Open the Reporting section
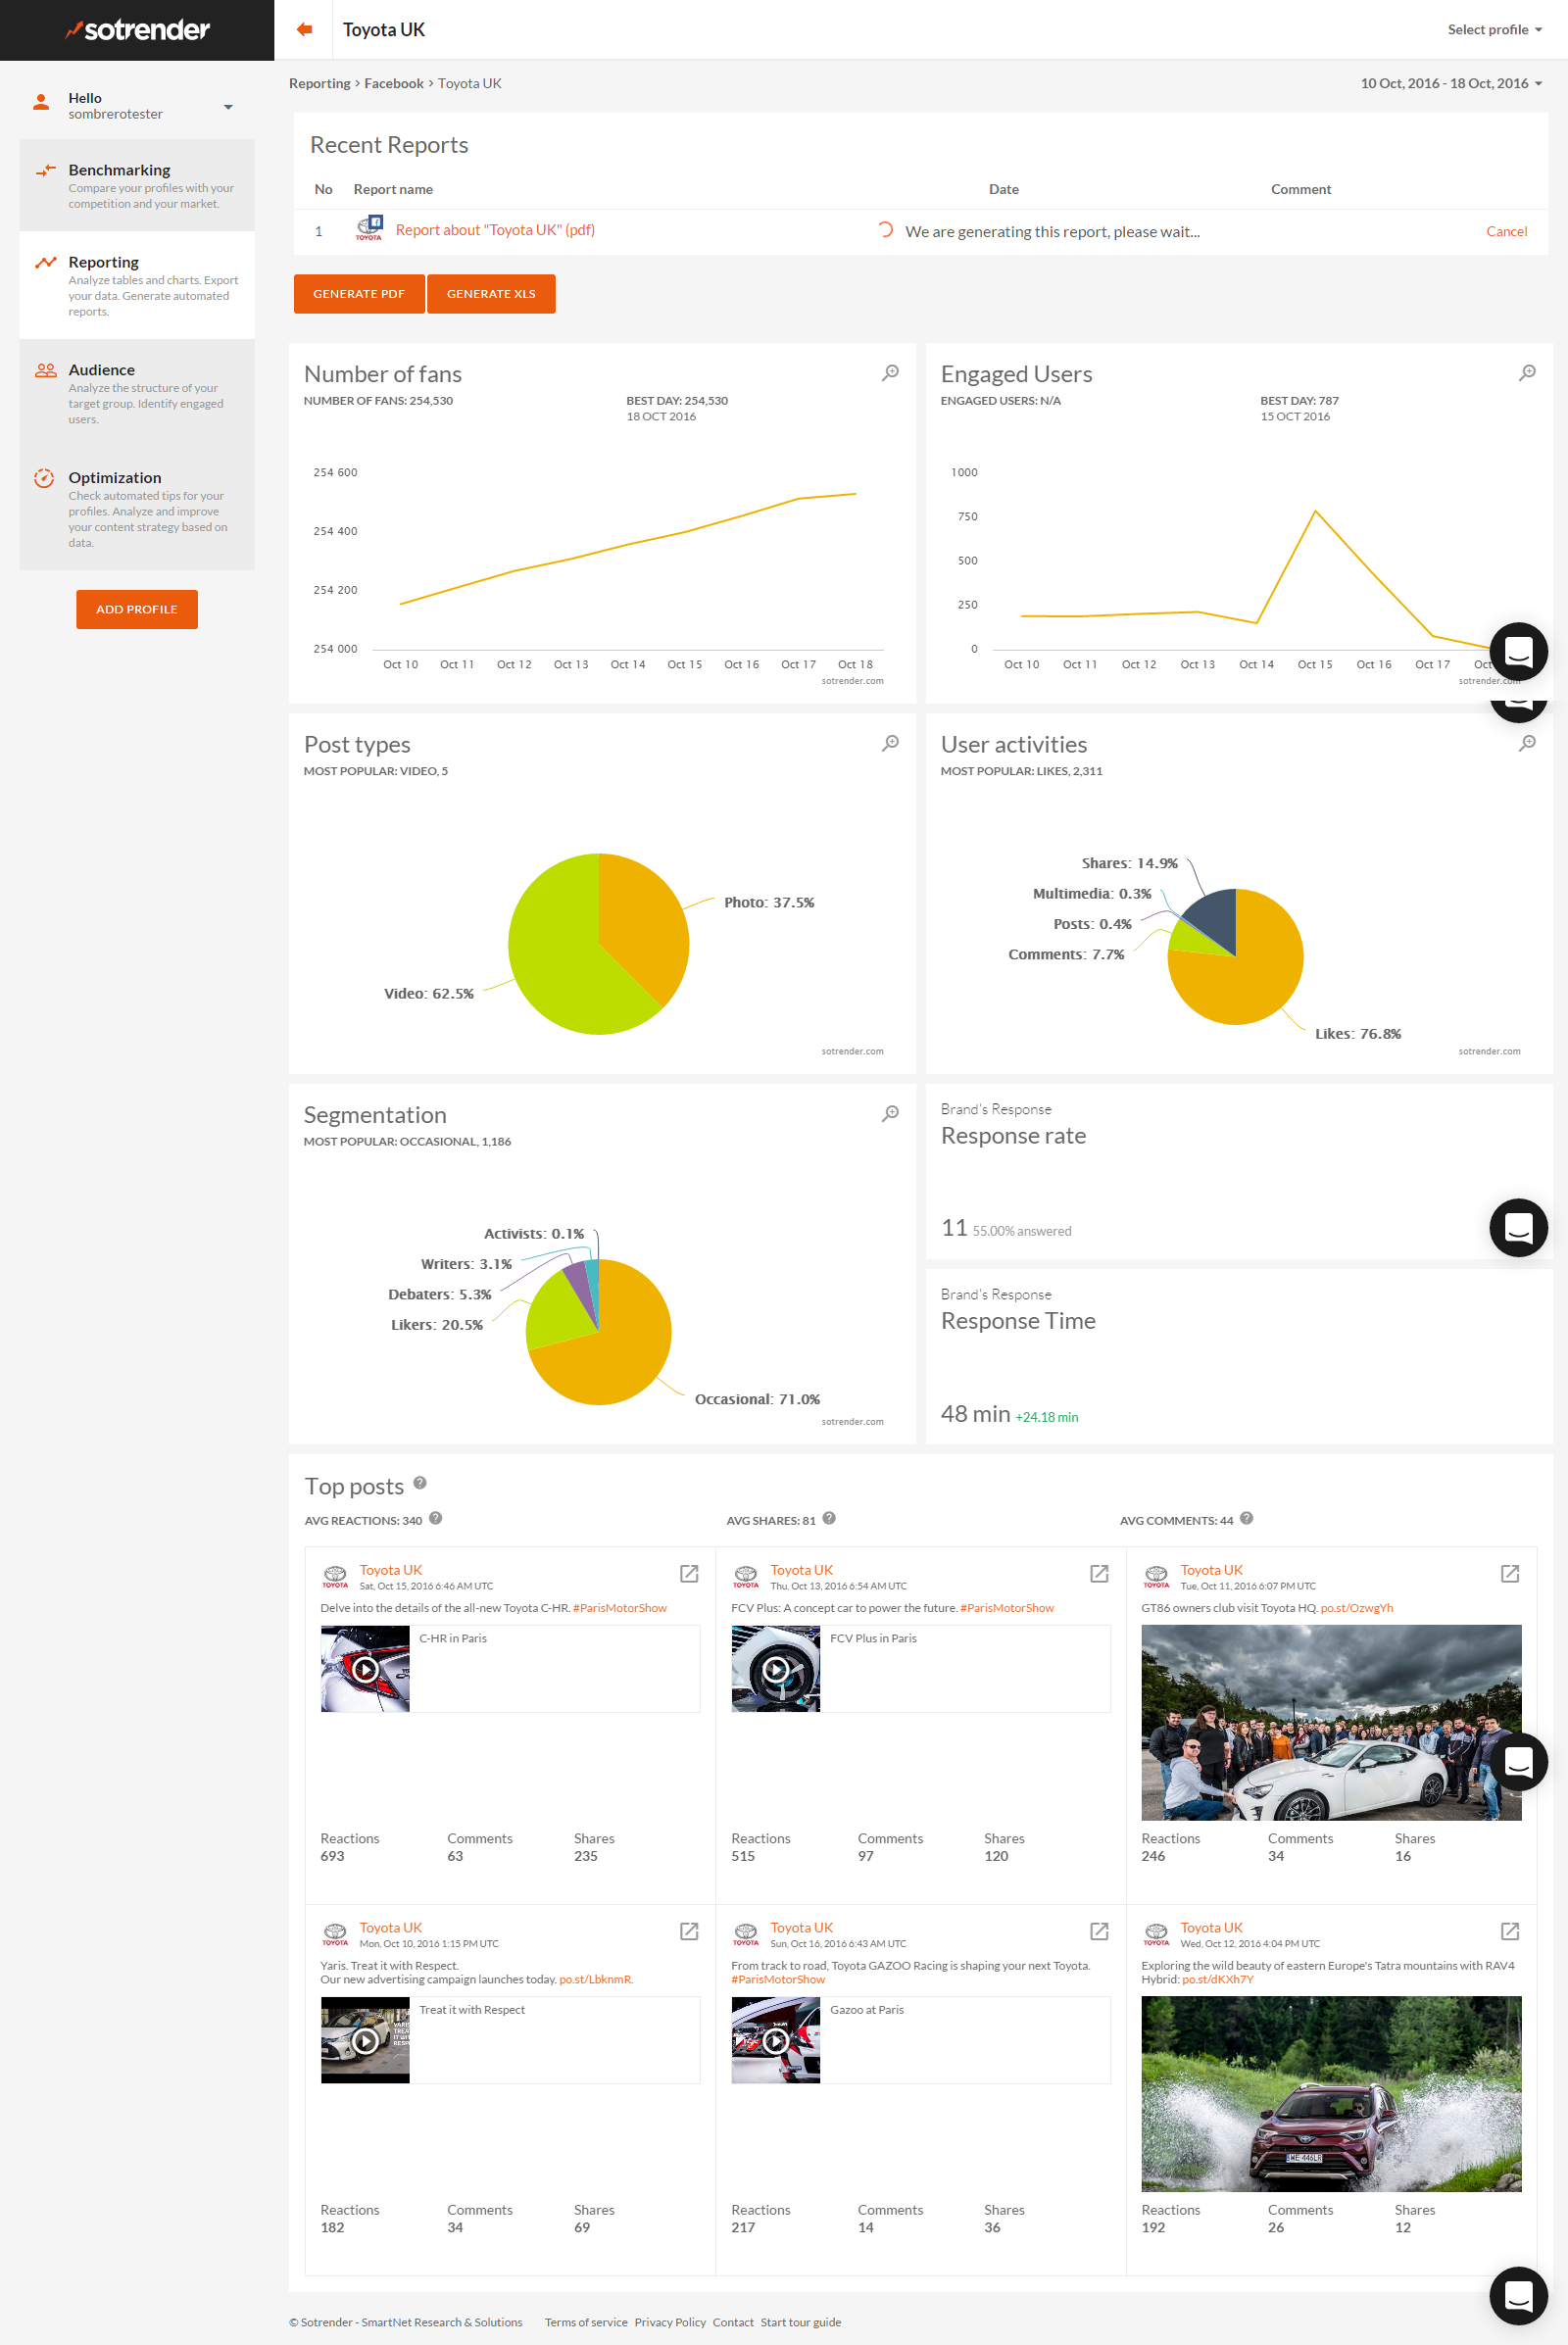 pos(137,285)
